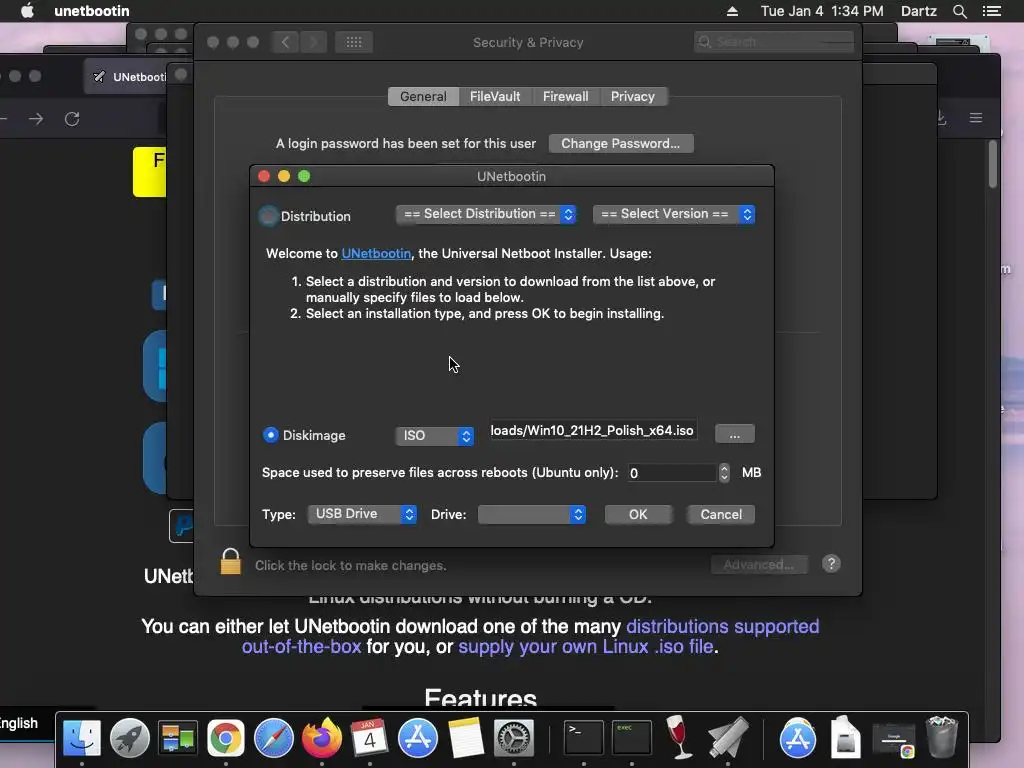Screen dimensions: 1024x768
Task: Open the supply your own Linux .iso file link
Action: 586,647
